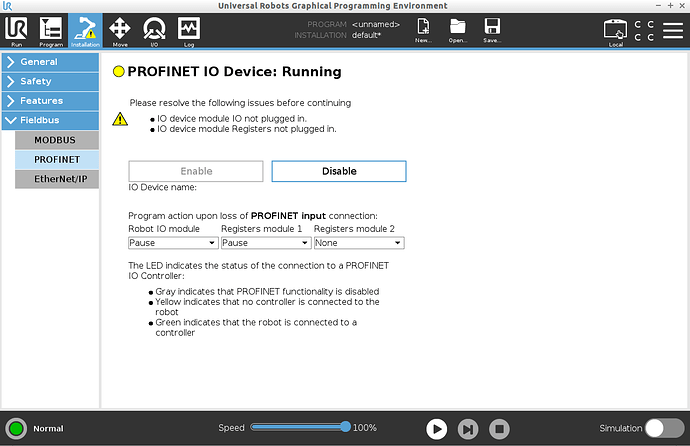Open the Log tab icon
This screenshot has width=690, height=446.
tap(189, 30)
